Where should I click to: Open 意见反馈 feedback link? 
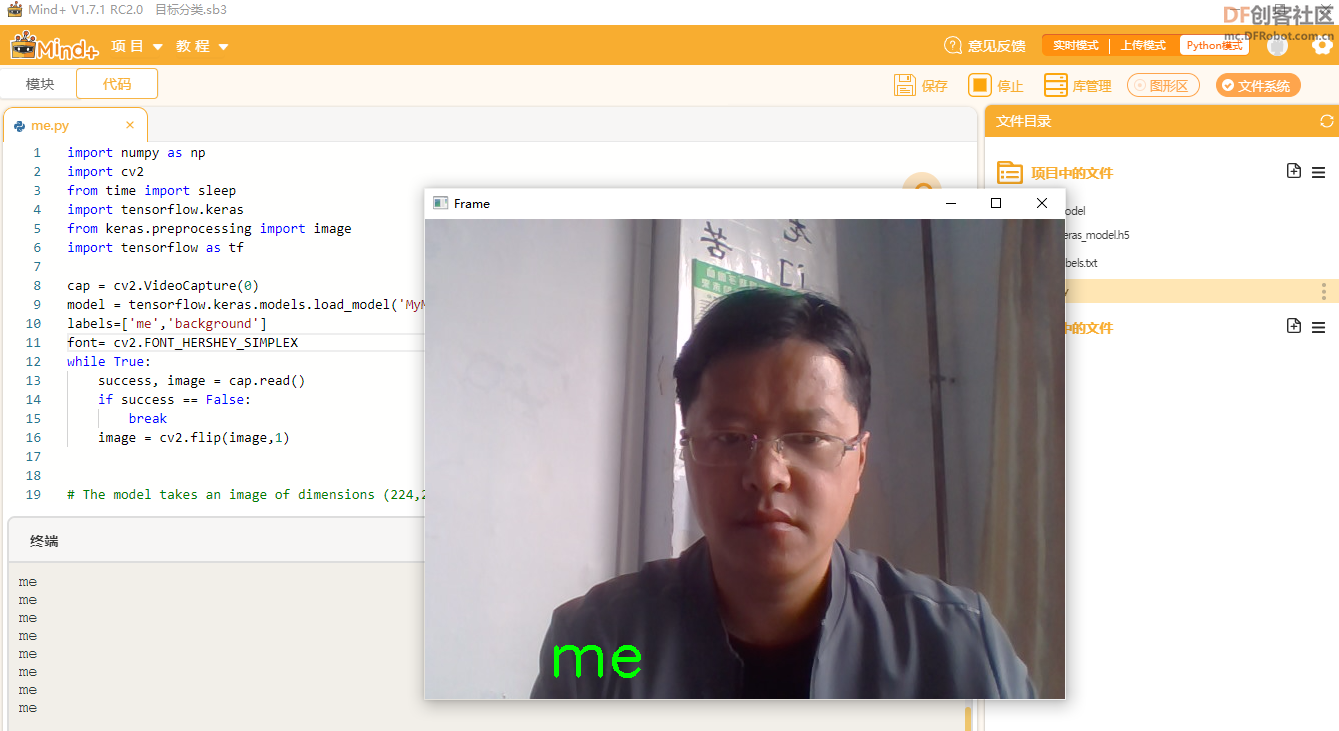985,46
